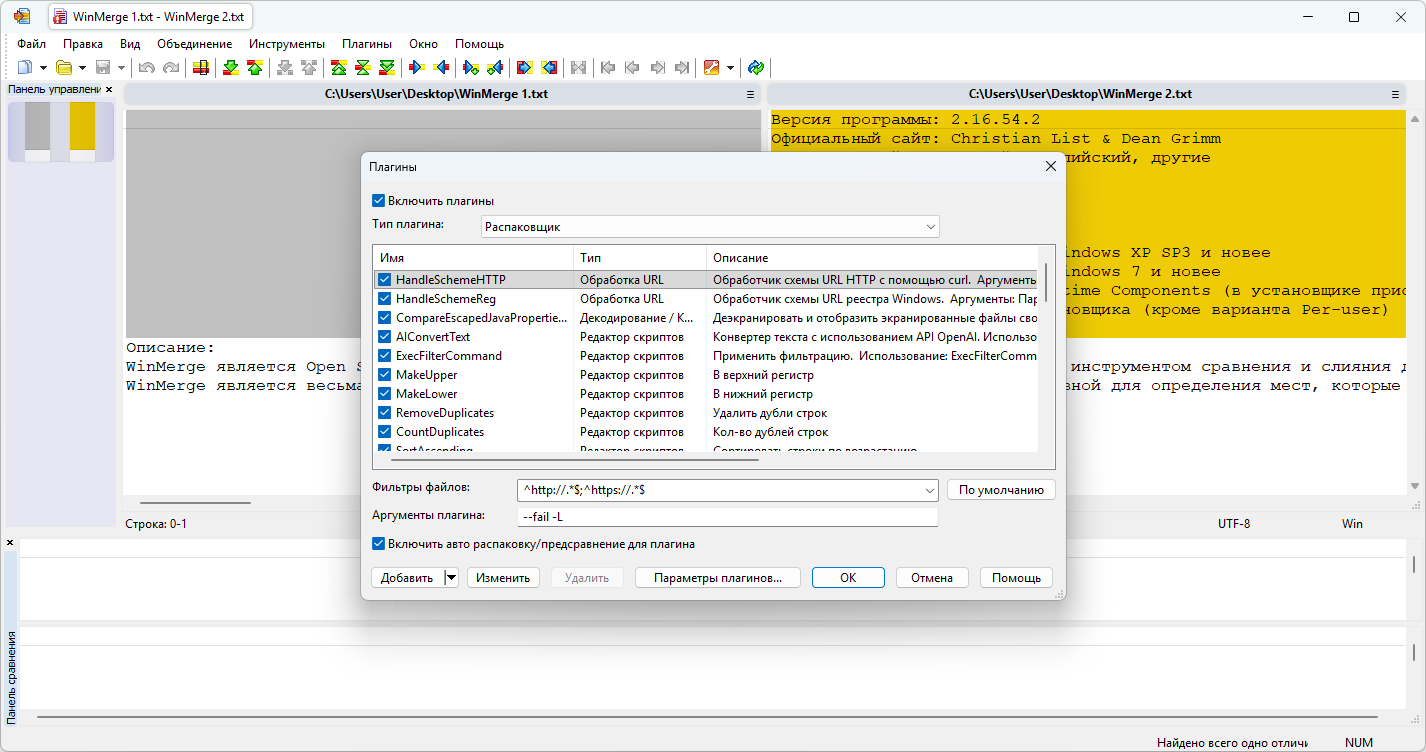Click the Options wrench toolbar icon
The width and height of the screenshot is (1426, 752).
point(711,68)
